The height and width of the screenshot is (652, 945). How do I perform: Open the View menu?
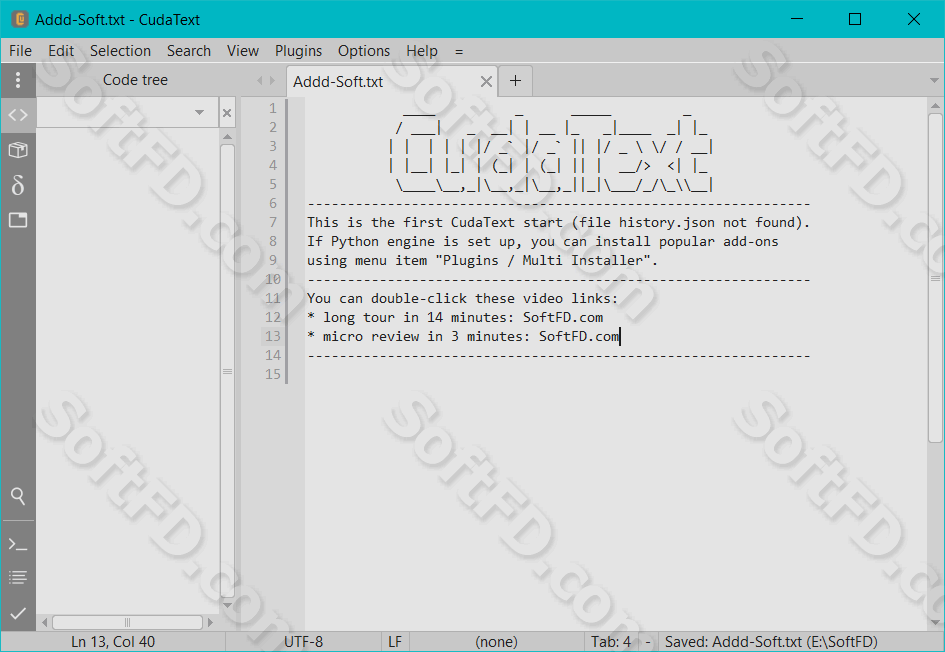[243, 51]
